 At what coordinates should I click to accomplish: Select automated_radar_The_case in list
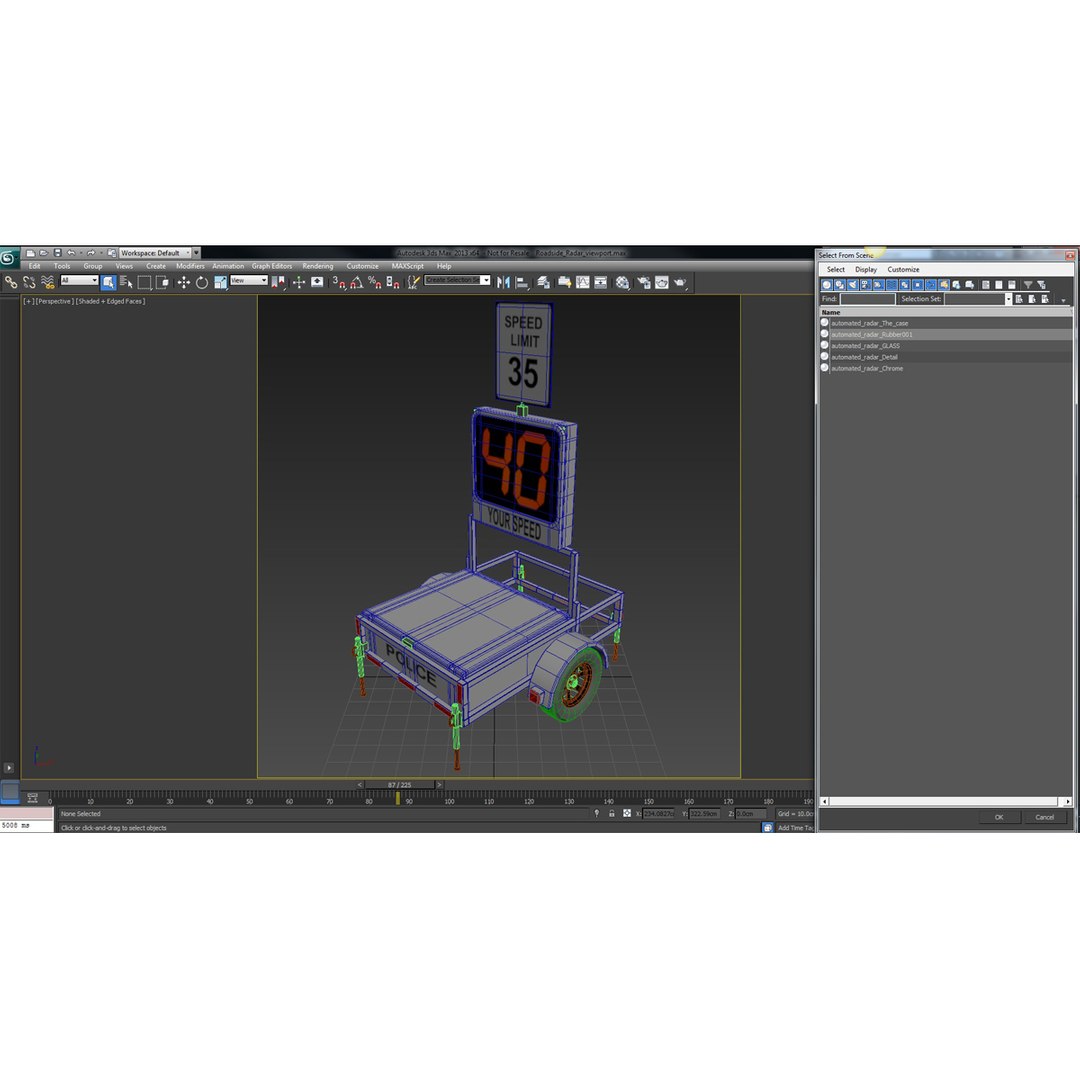946,323
